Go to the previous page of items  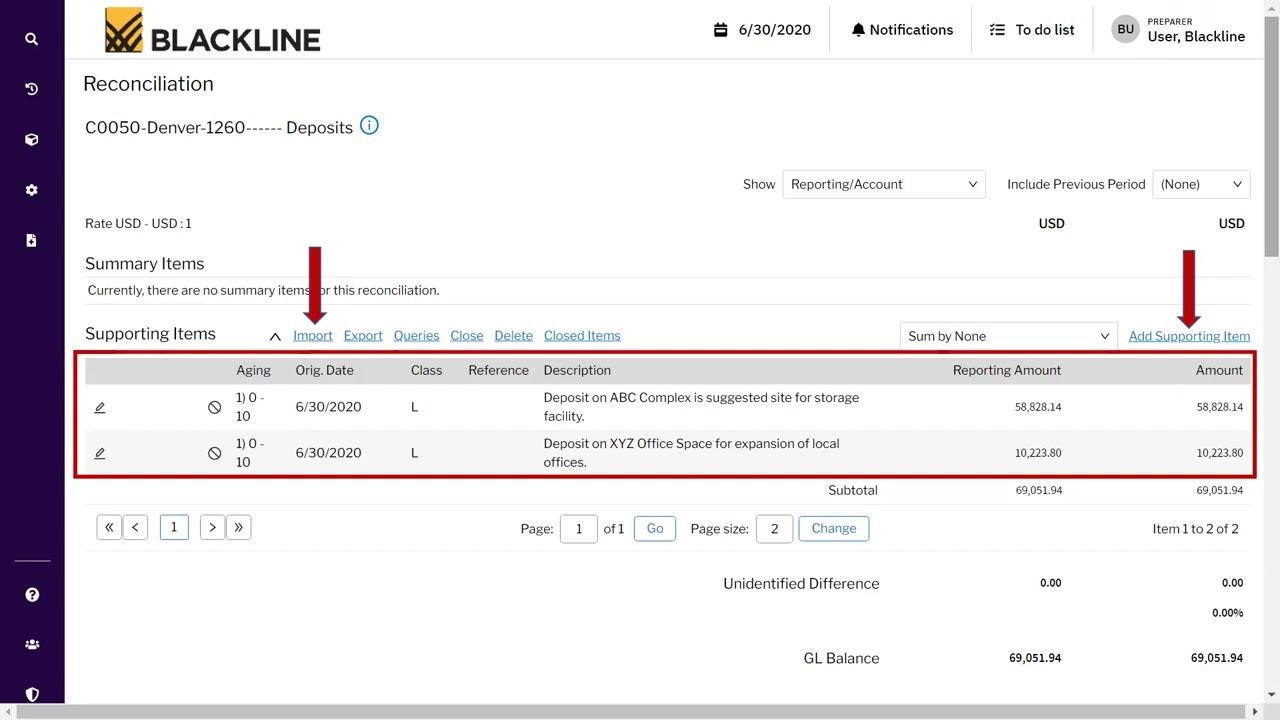click(x=135, y=528)
